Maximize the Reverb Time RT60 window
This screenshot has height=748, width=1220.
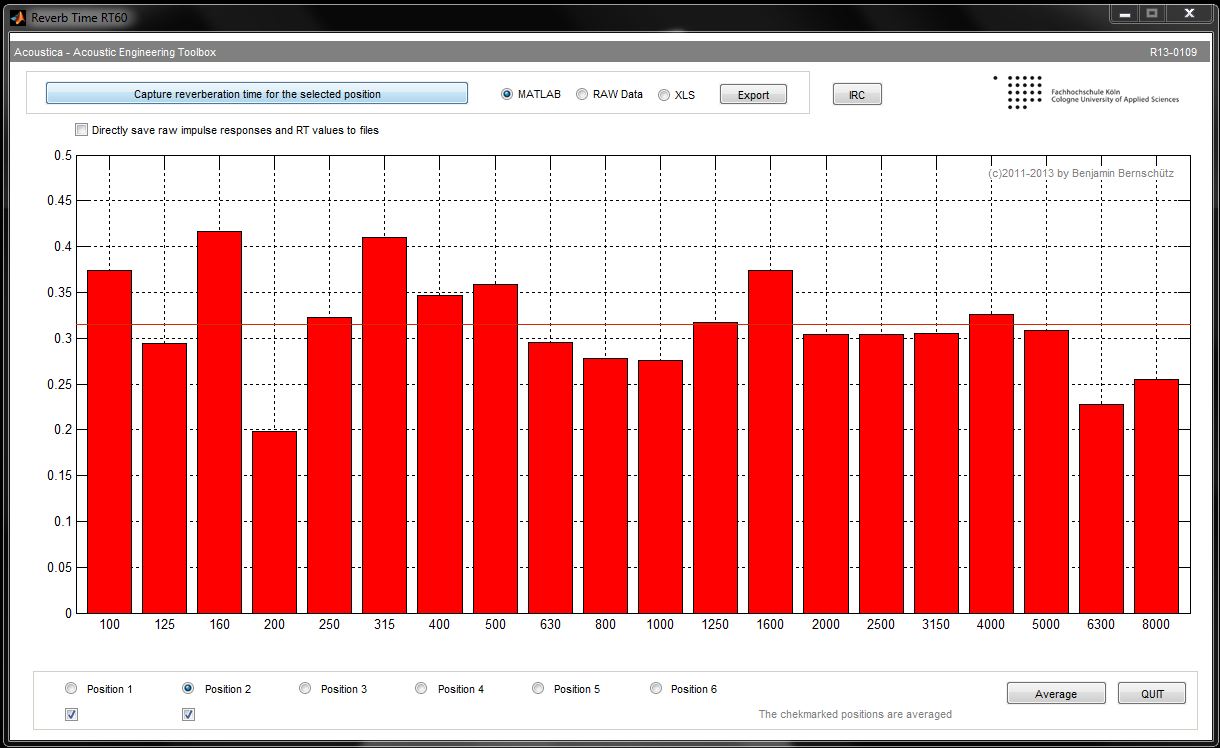pos(1152,13)
